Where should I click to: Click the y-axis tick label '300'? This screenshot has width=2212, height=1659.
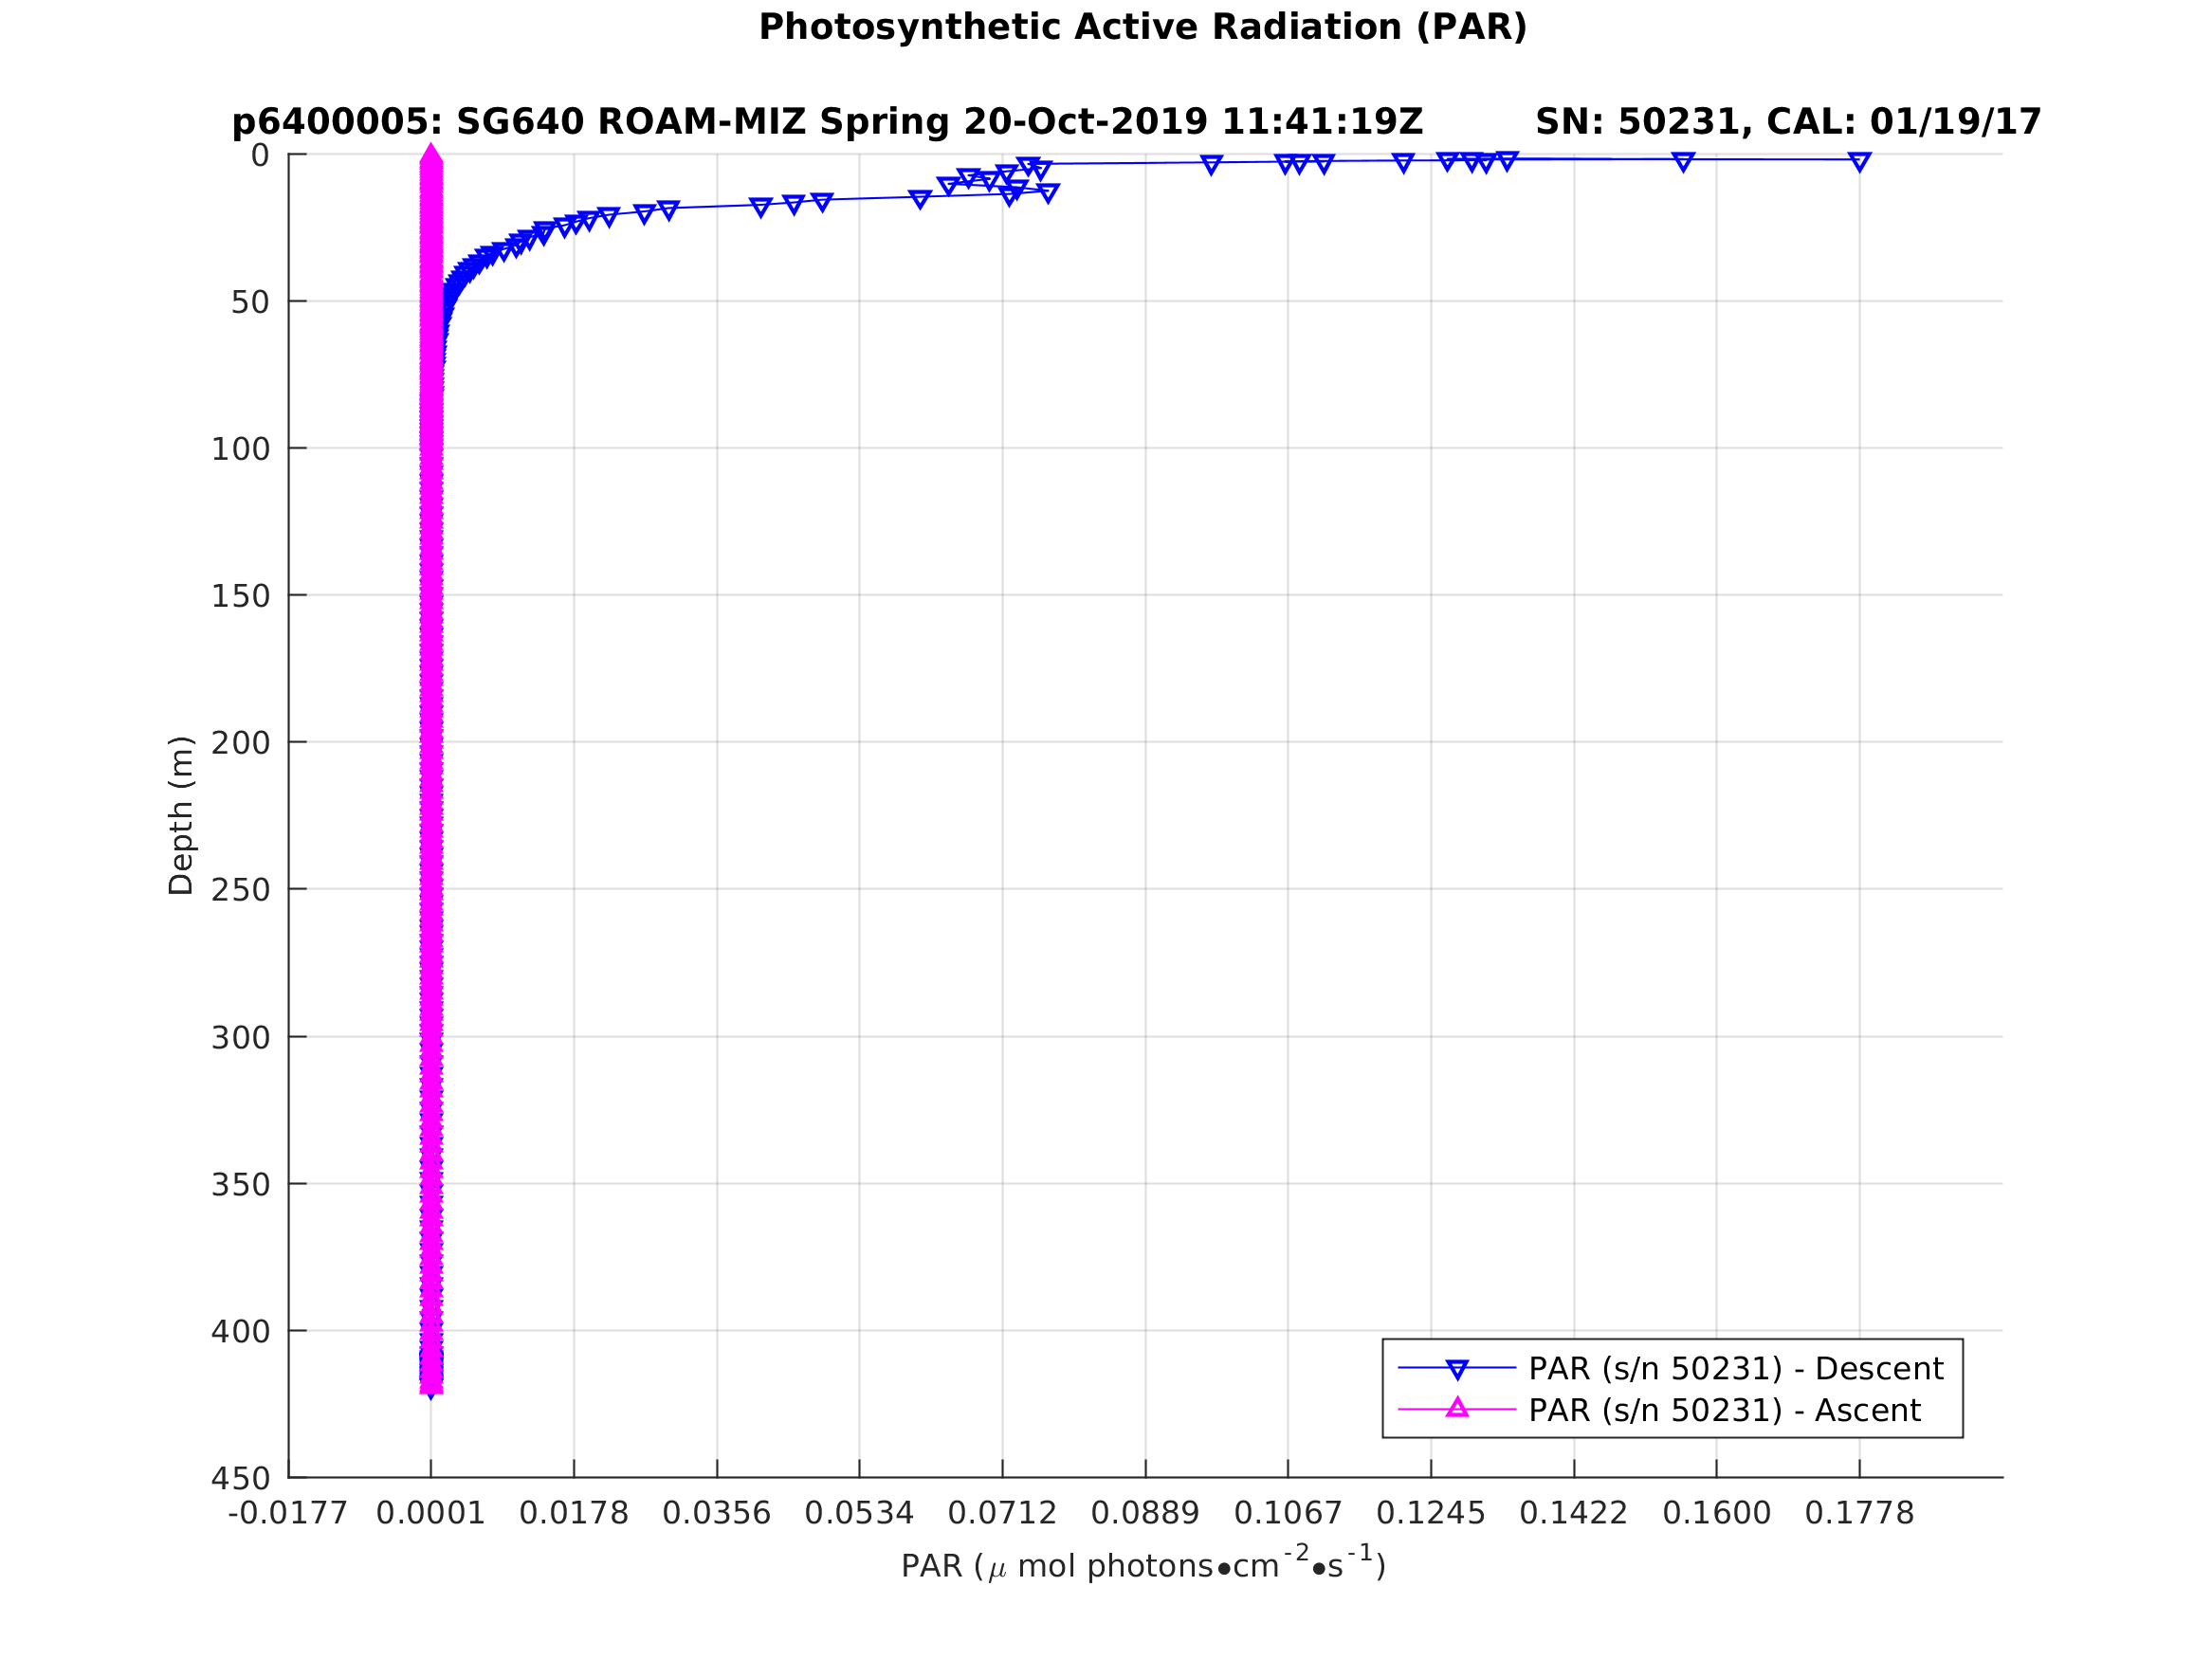(240, 1038)
